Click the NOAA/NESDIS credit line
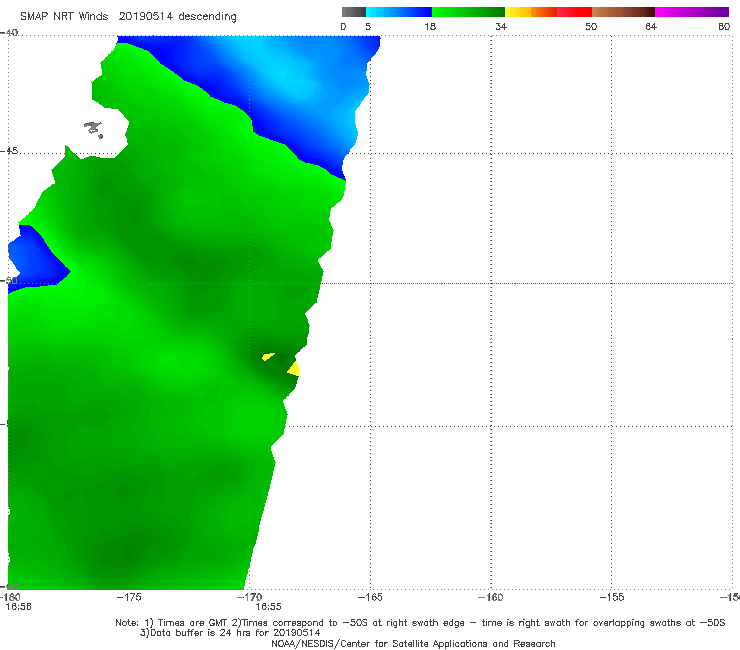The image size is (740, 650). [x=413, y=644]
